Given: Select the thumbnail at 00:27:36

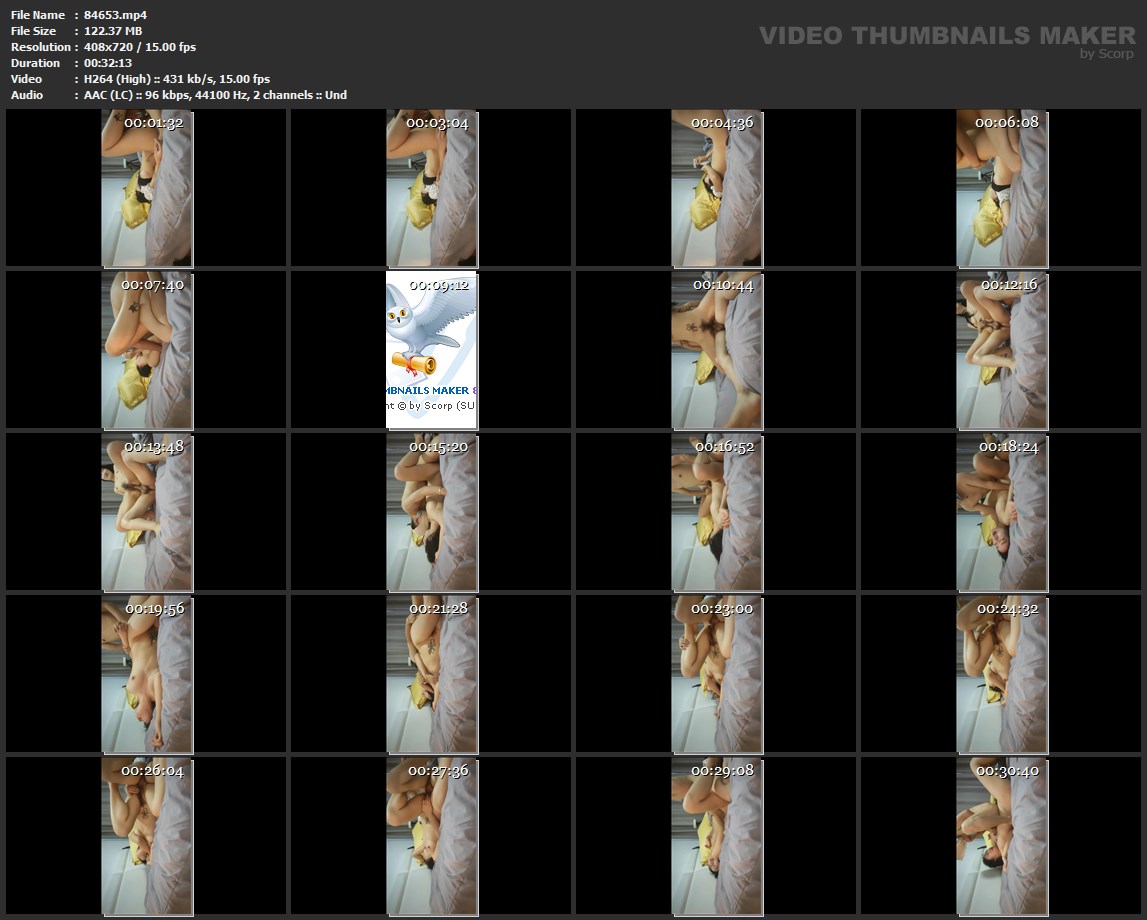Looking at the screenshot, I should 431,836.
